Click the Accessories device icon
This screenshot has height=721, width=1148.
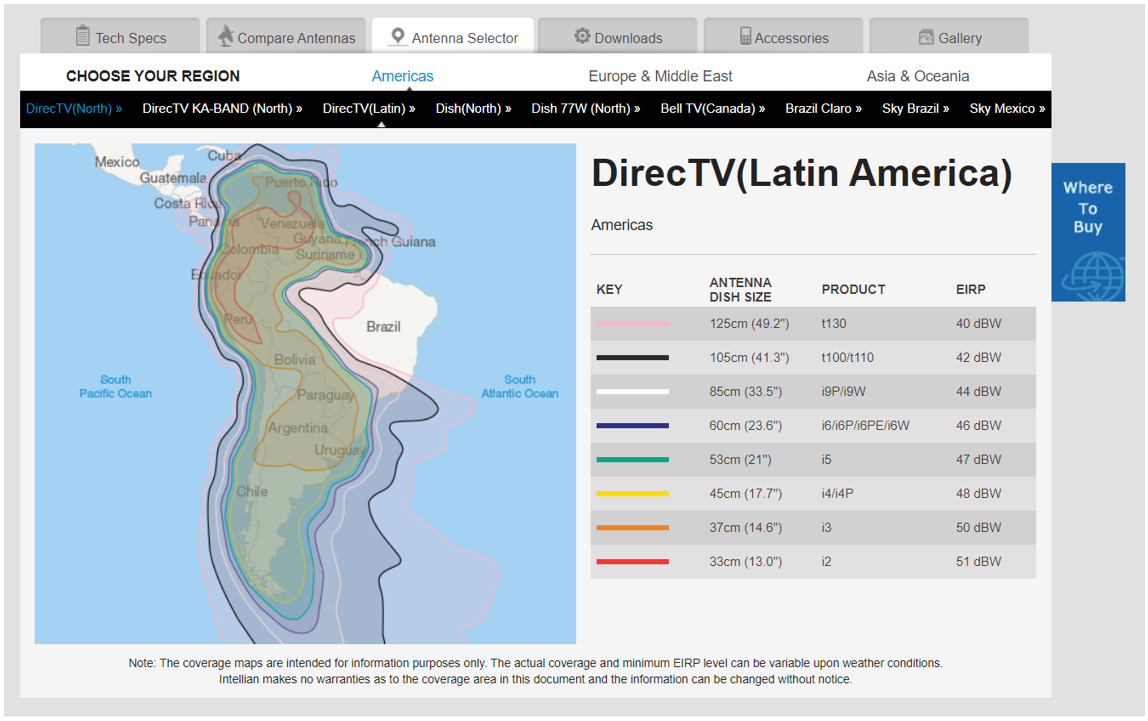(x=745, y=37)
